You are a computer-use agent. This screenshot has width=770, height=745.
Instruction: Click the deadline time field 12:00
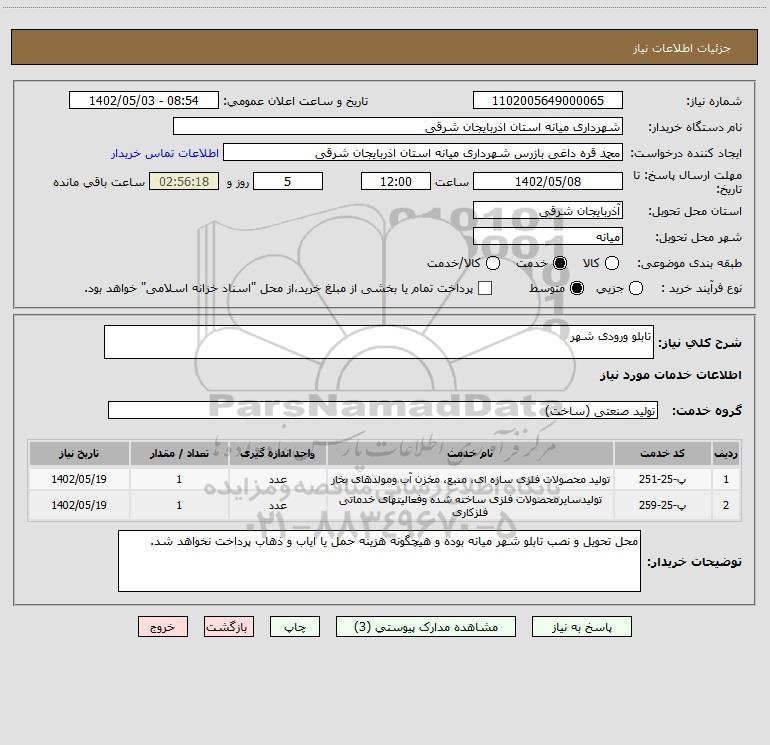point(396,181)
